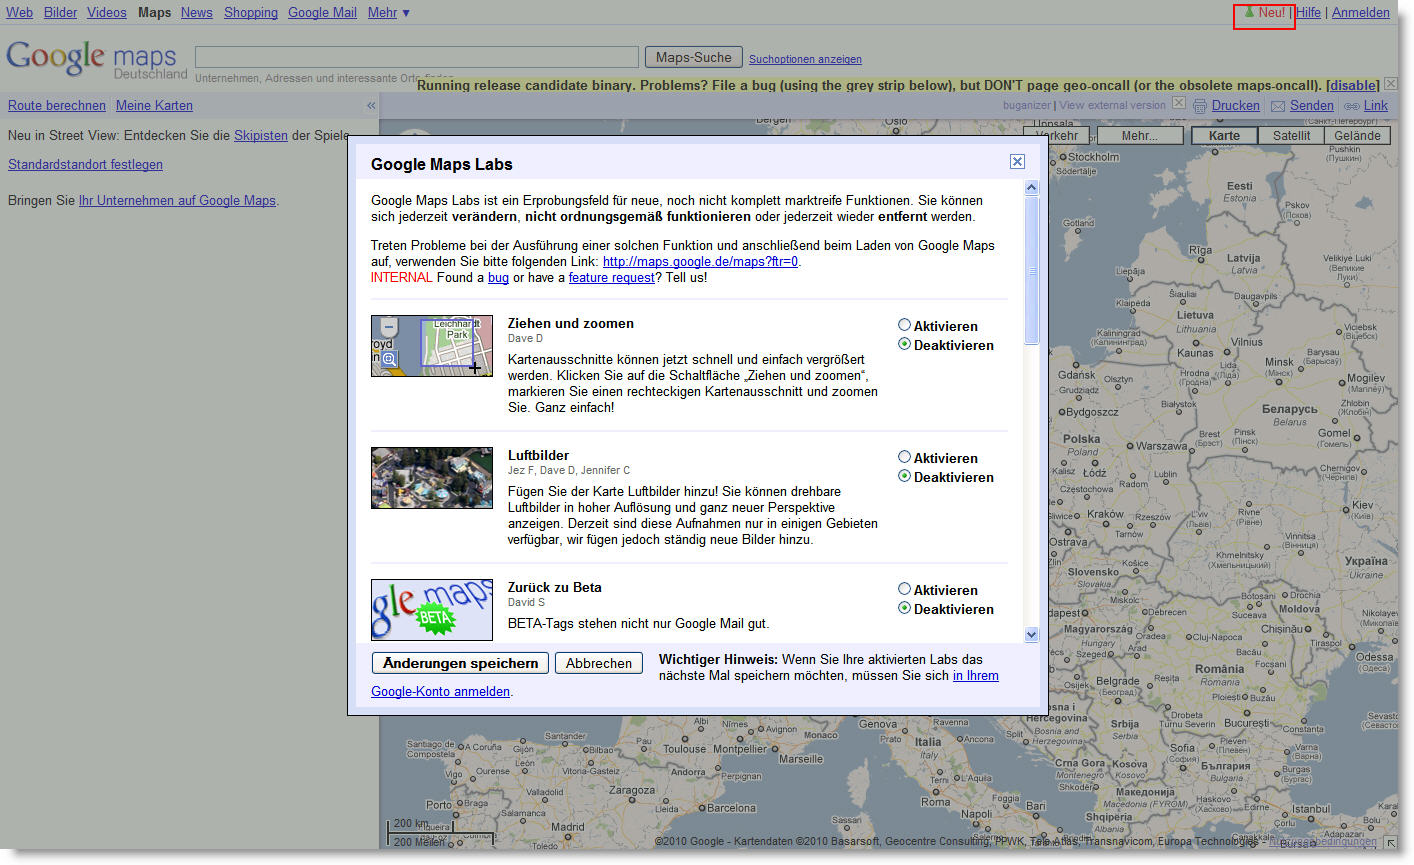
Task: Click the Route berechnen link
Action: point(57,105)
